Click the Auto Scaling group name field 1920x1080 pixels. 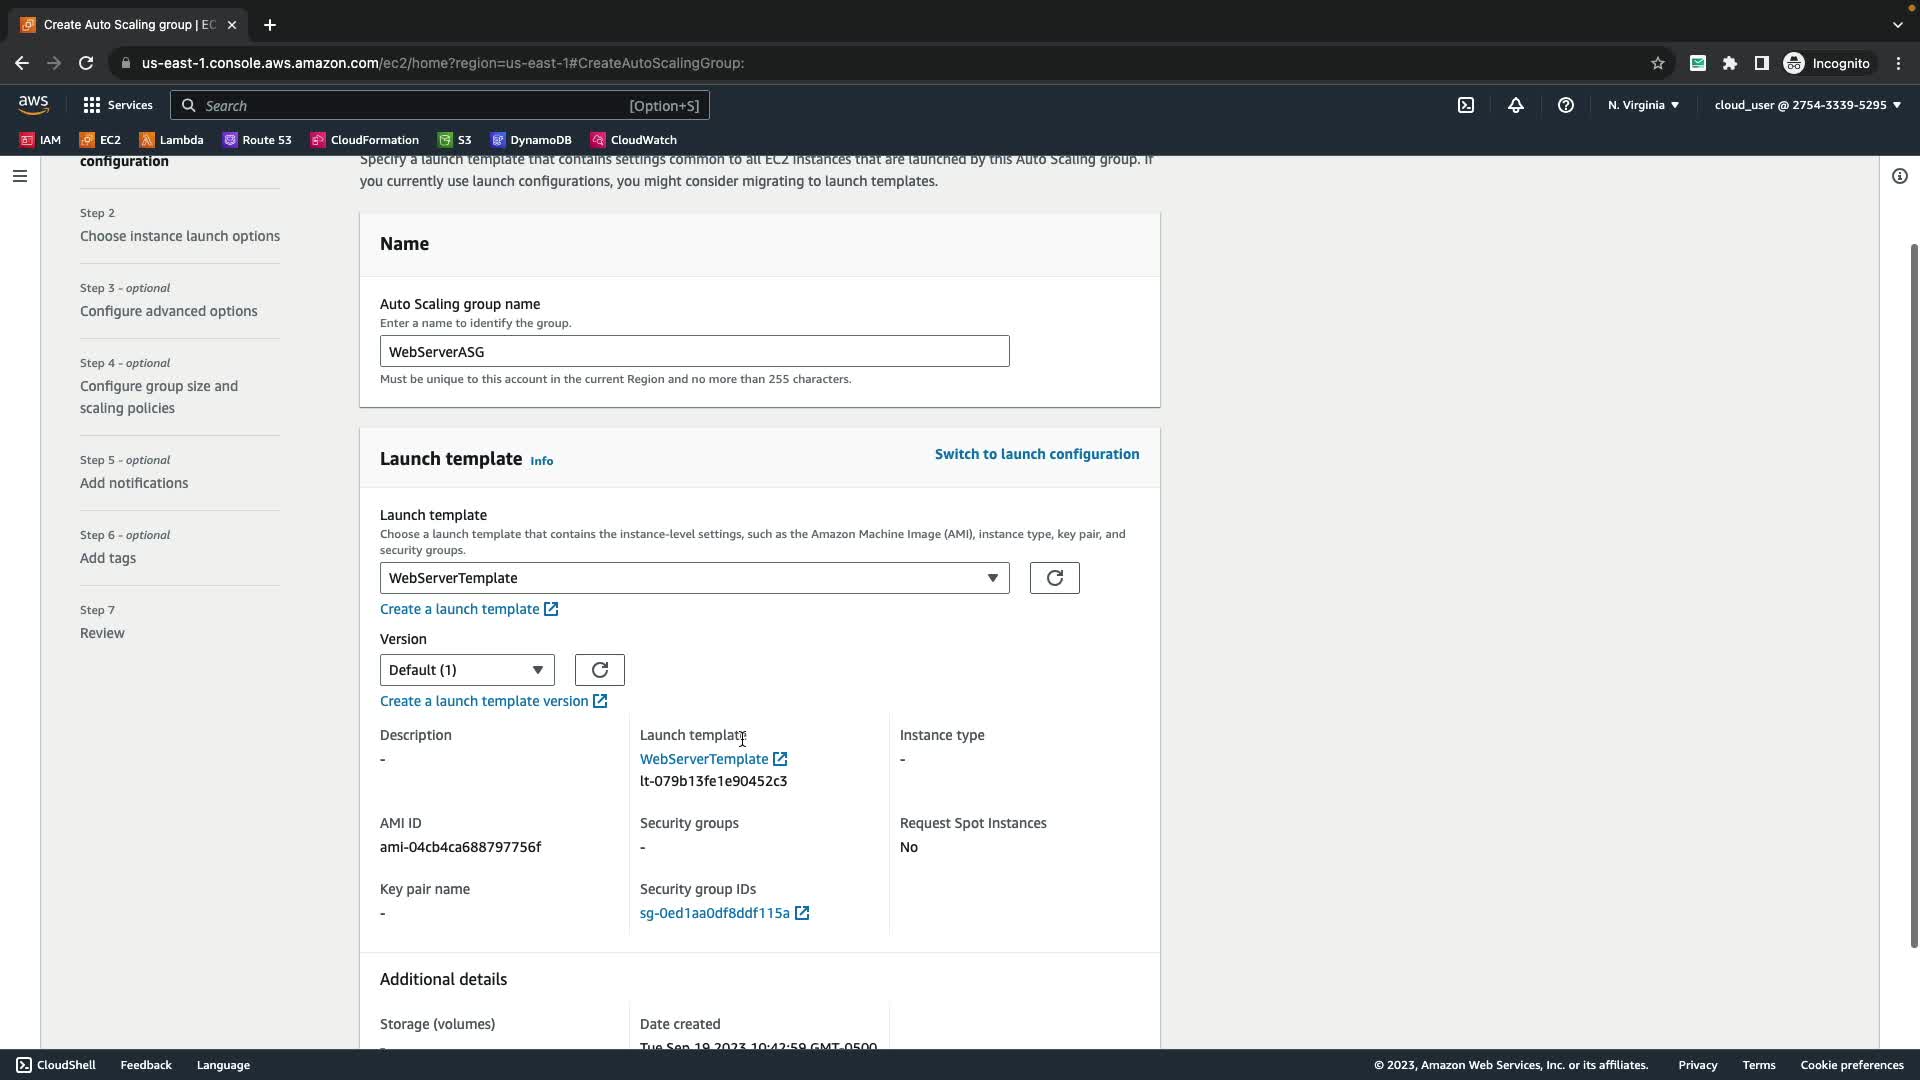(x=694, y=352)
